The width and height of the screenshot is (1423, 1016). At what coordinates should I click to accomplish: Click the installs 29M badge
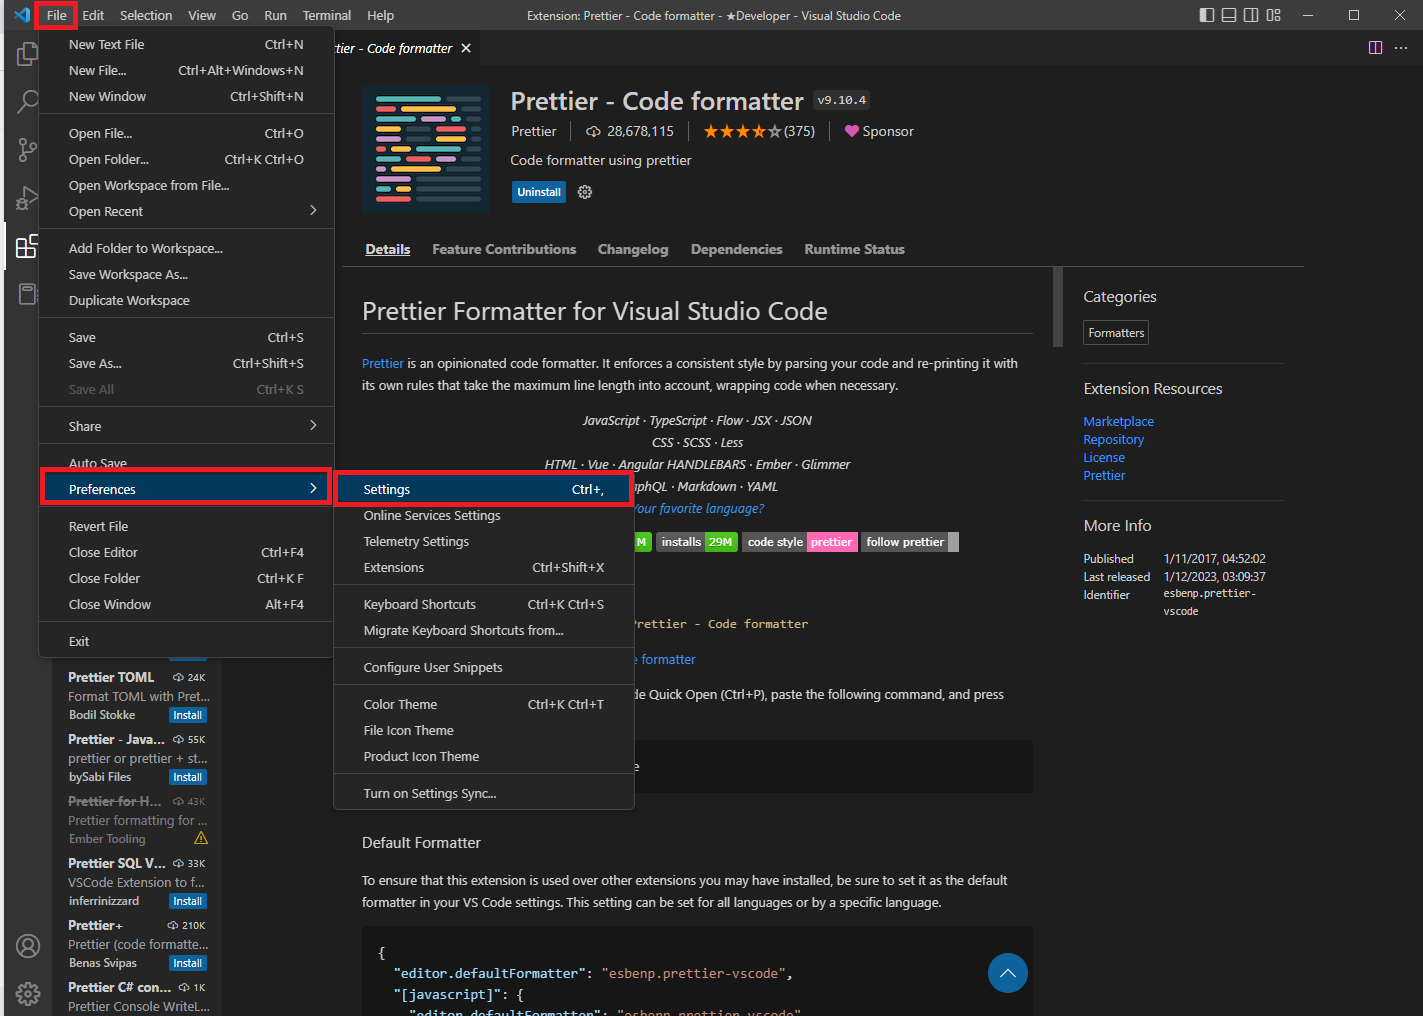(697, 541)
